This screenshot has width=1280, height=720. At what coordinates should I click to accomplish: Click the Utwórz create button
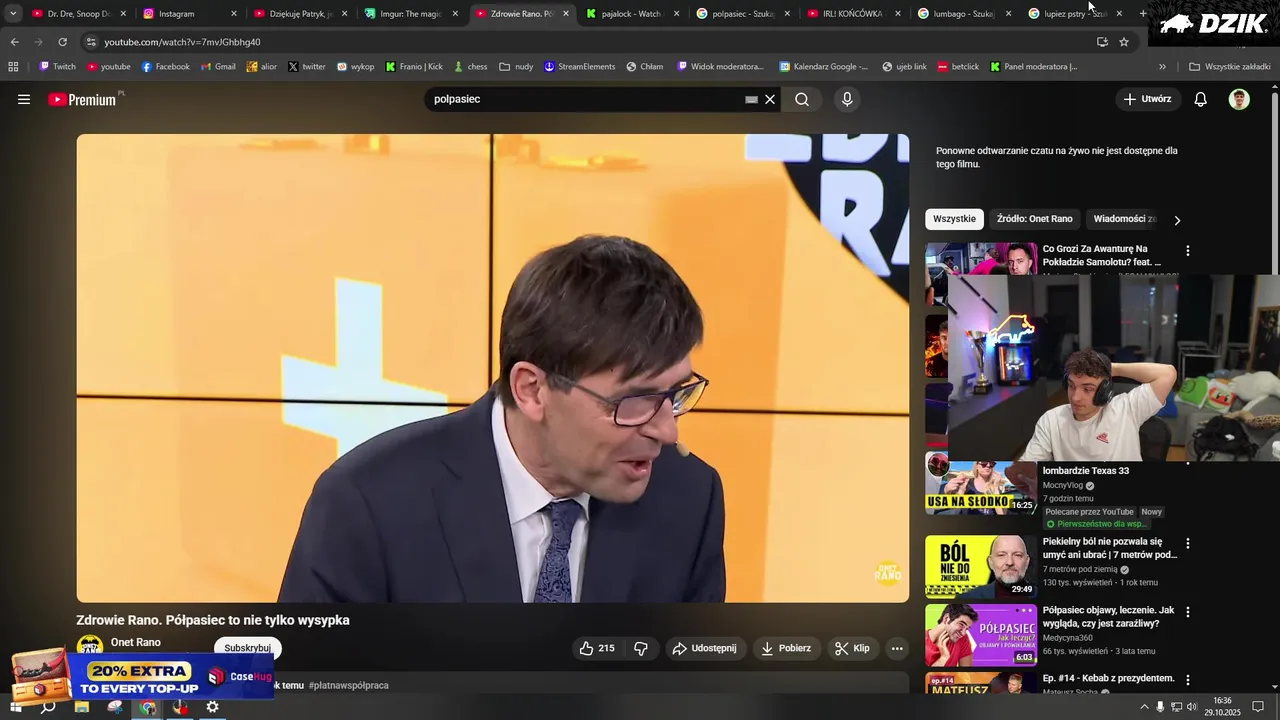pos(1147,99)
